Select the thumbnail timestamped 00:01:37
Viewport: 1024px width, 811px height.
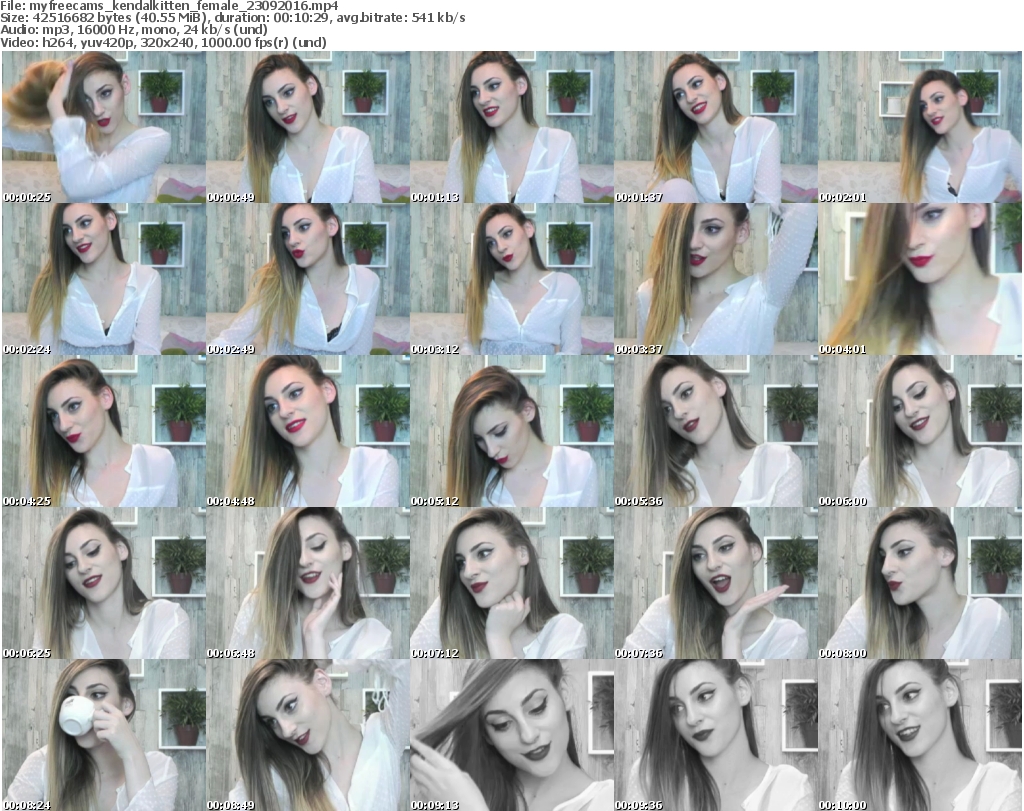coord(715,127)
